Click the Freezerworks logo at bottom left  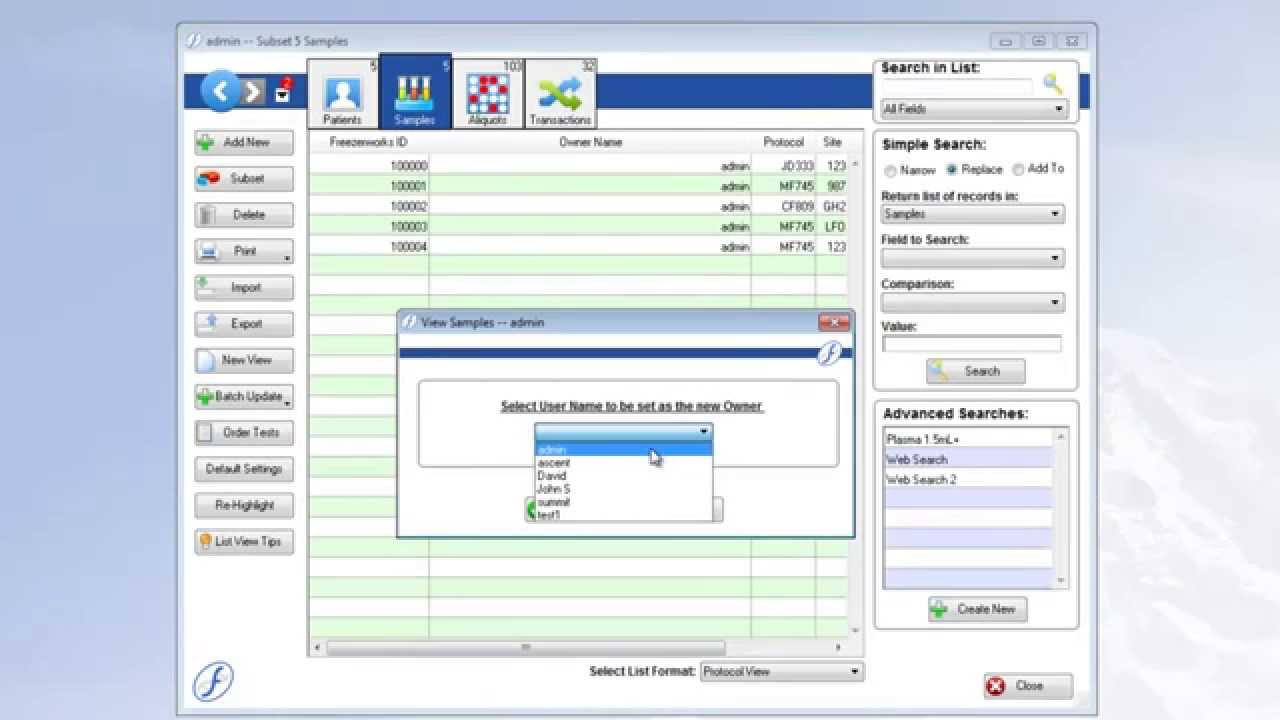pos(213,682)
